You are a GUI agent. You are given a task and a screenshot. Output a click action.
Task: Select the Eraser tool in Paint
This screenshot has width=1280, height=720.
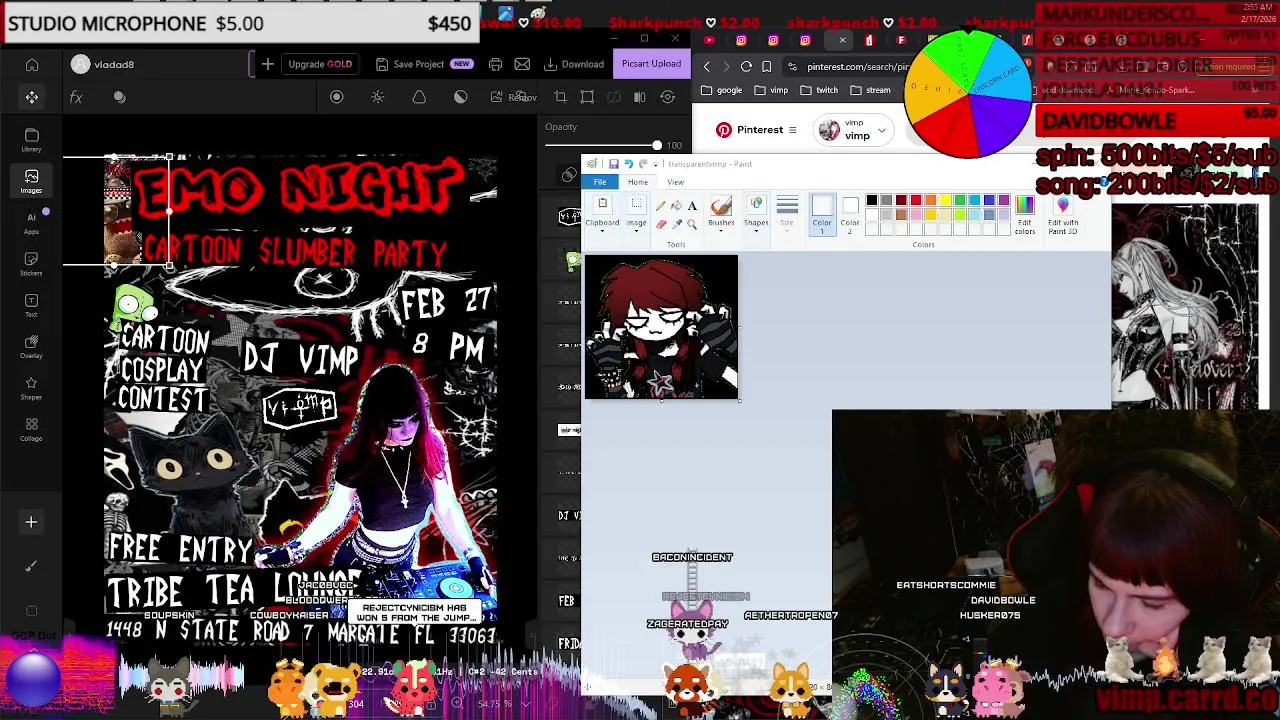661,225
